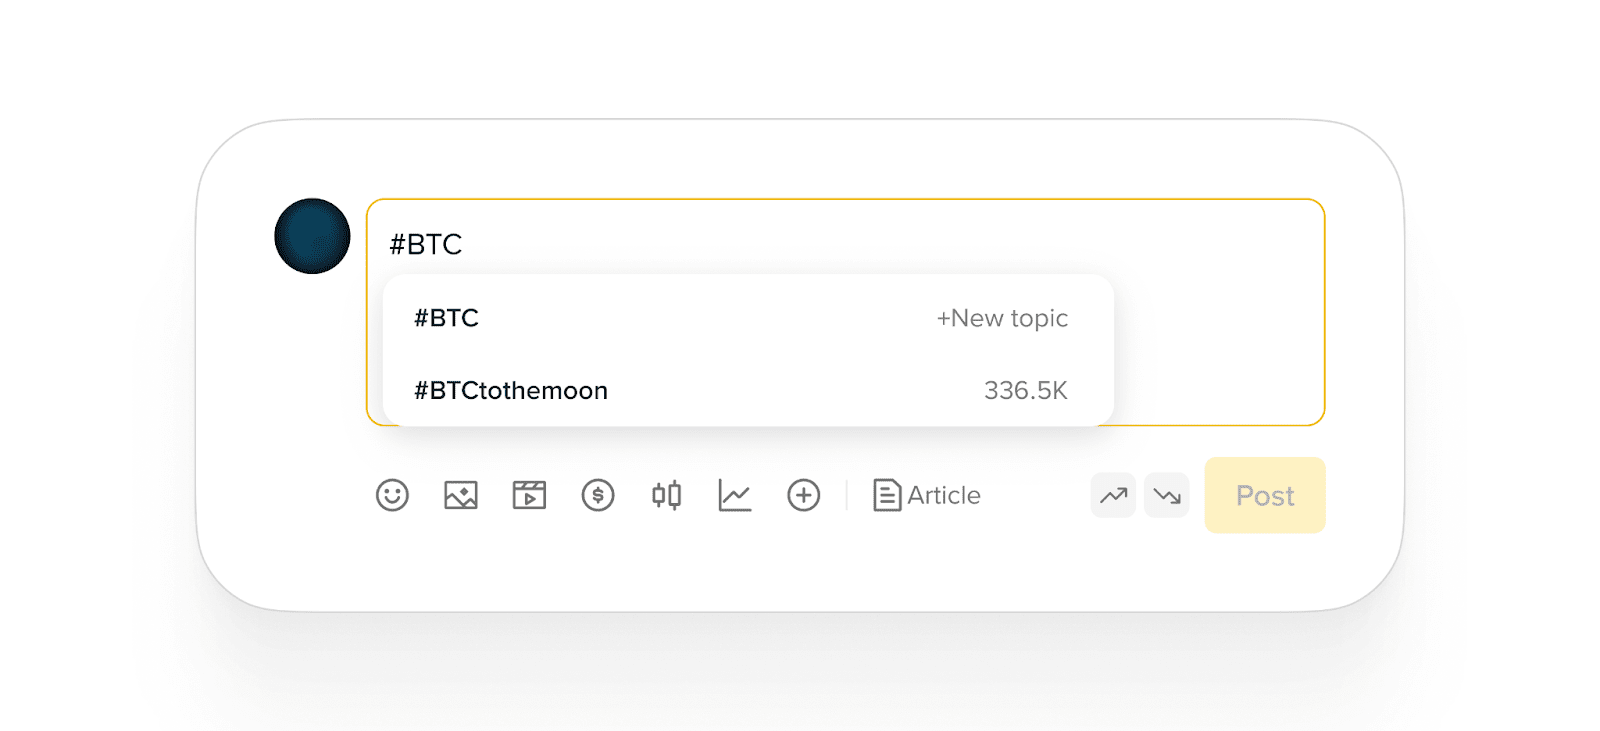This screenshot has width=1600, height=731.
Task: Click blank space between #BTC and +New topic
Action: click(x=700, y=318)
